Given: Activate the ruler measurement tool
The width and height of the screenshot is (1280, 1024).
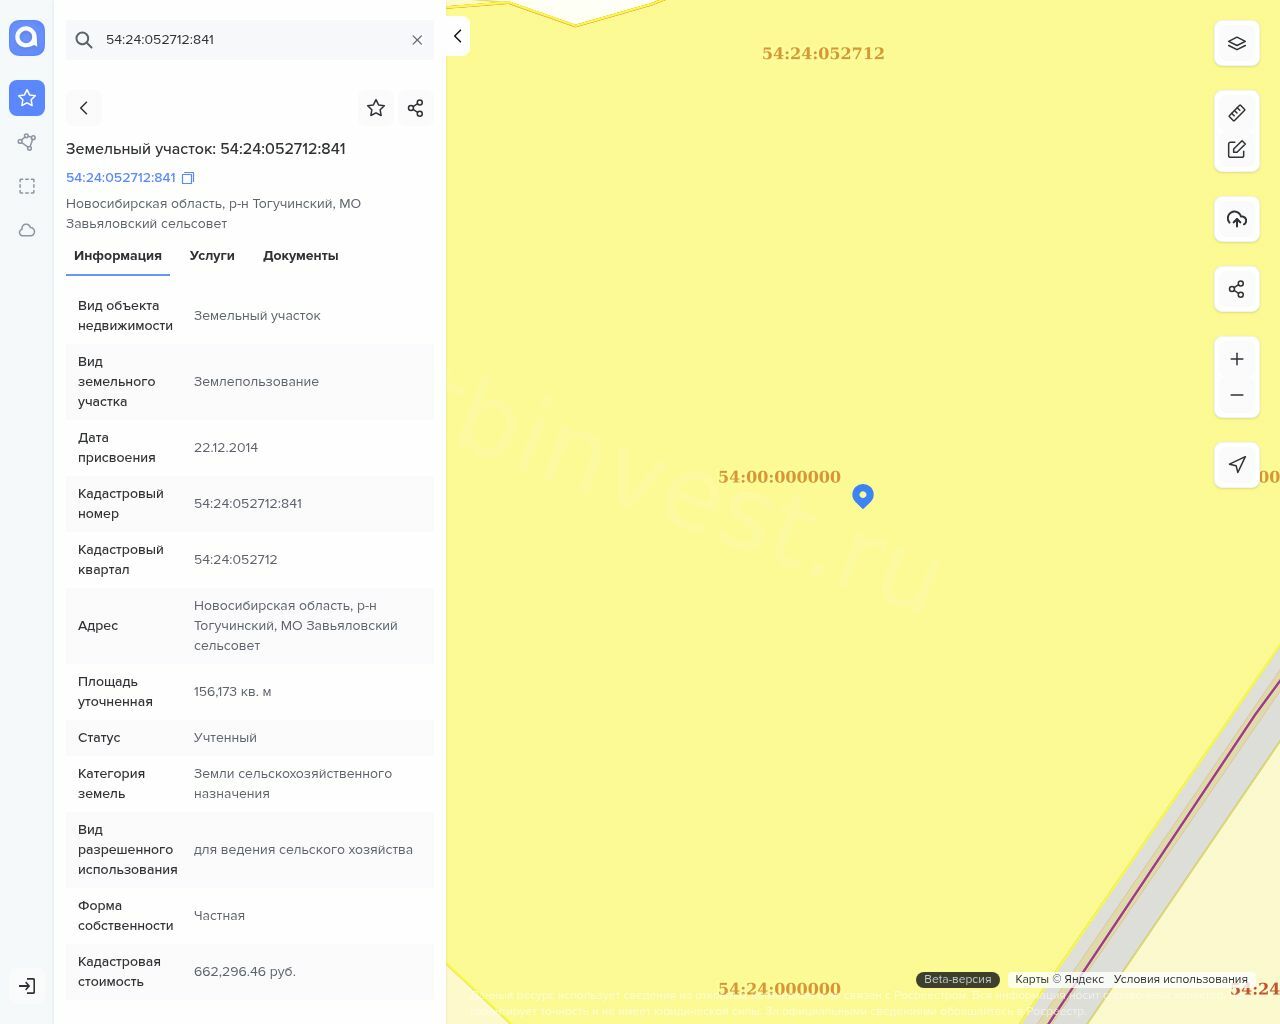Looking at the screenshot, I should (x=1237, y=113).
